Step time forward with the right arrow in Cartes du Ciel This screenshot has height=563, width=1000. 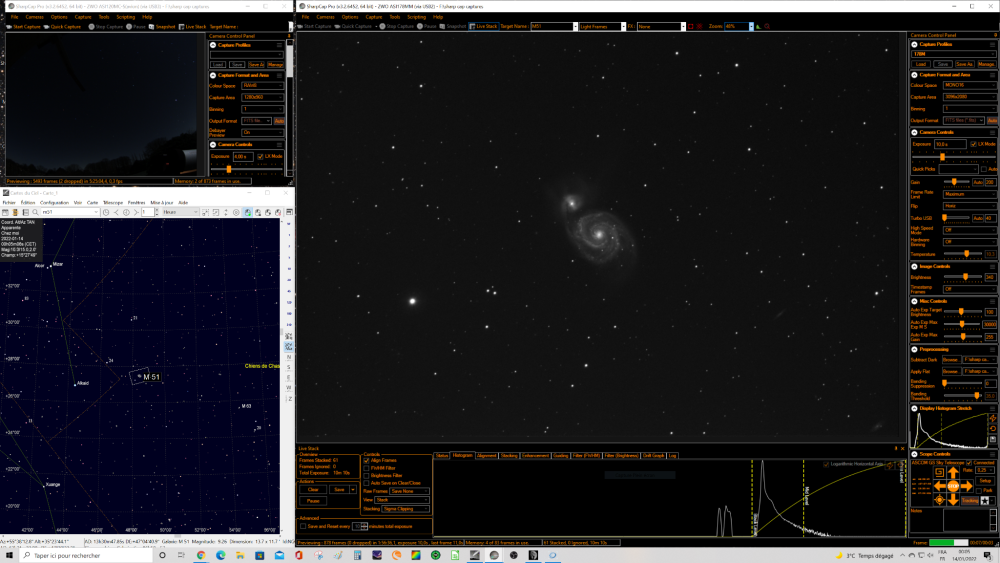click(136, 212)
